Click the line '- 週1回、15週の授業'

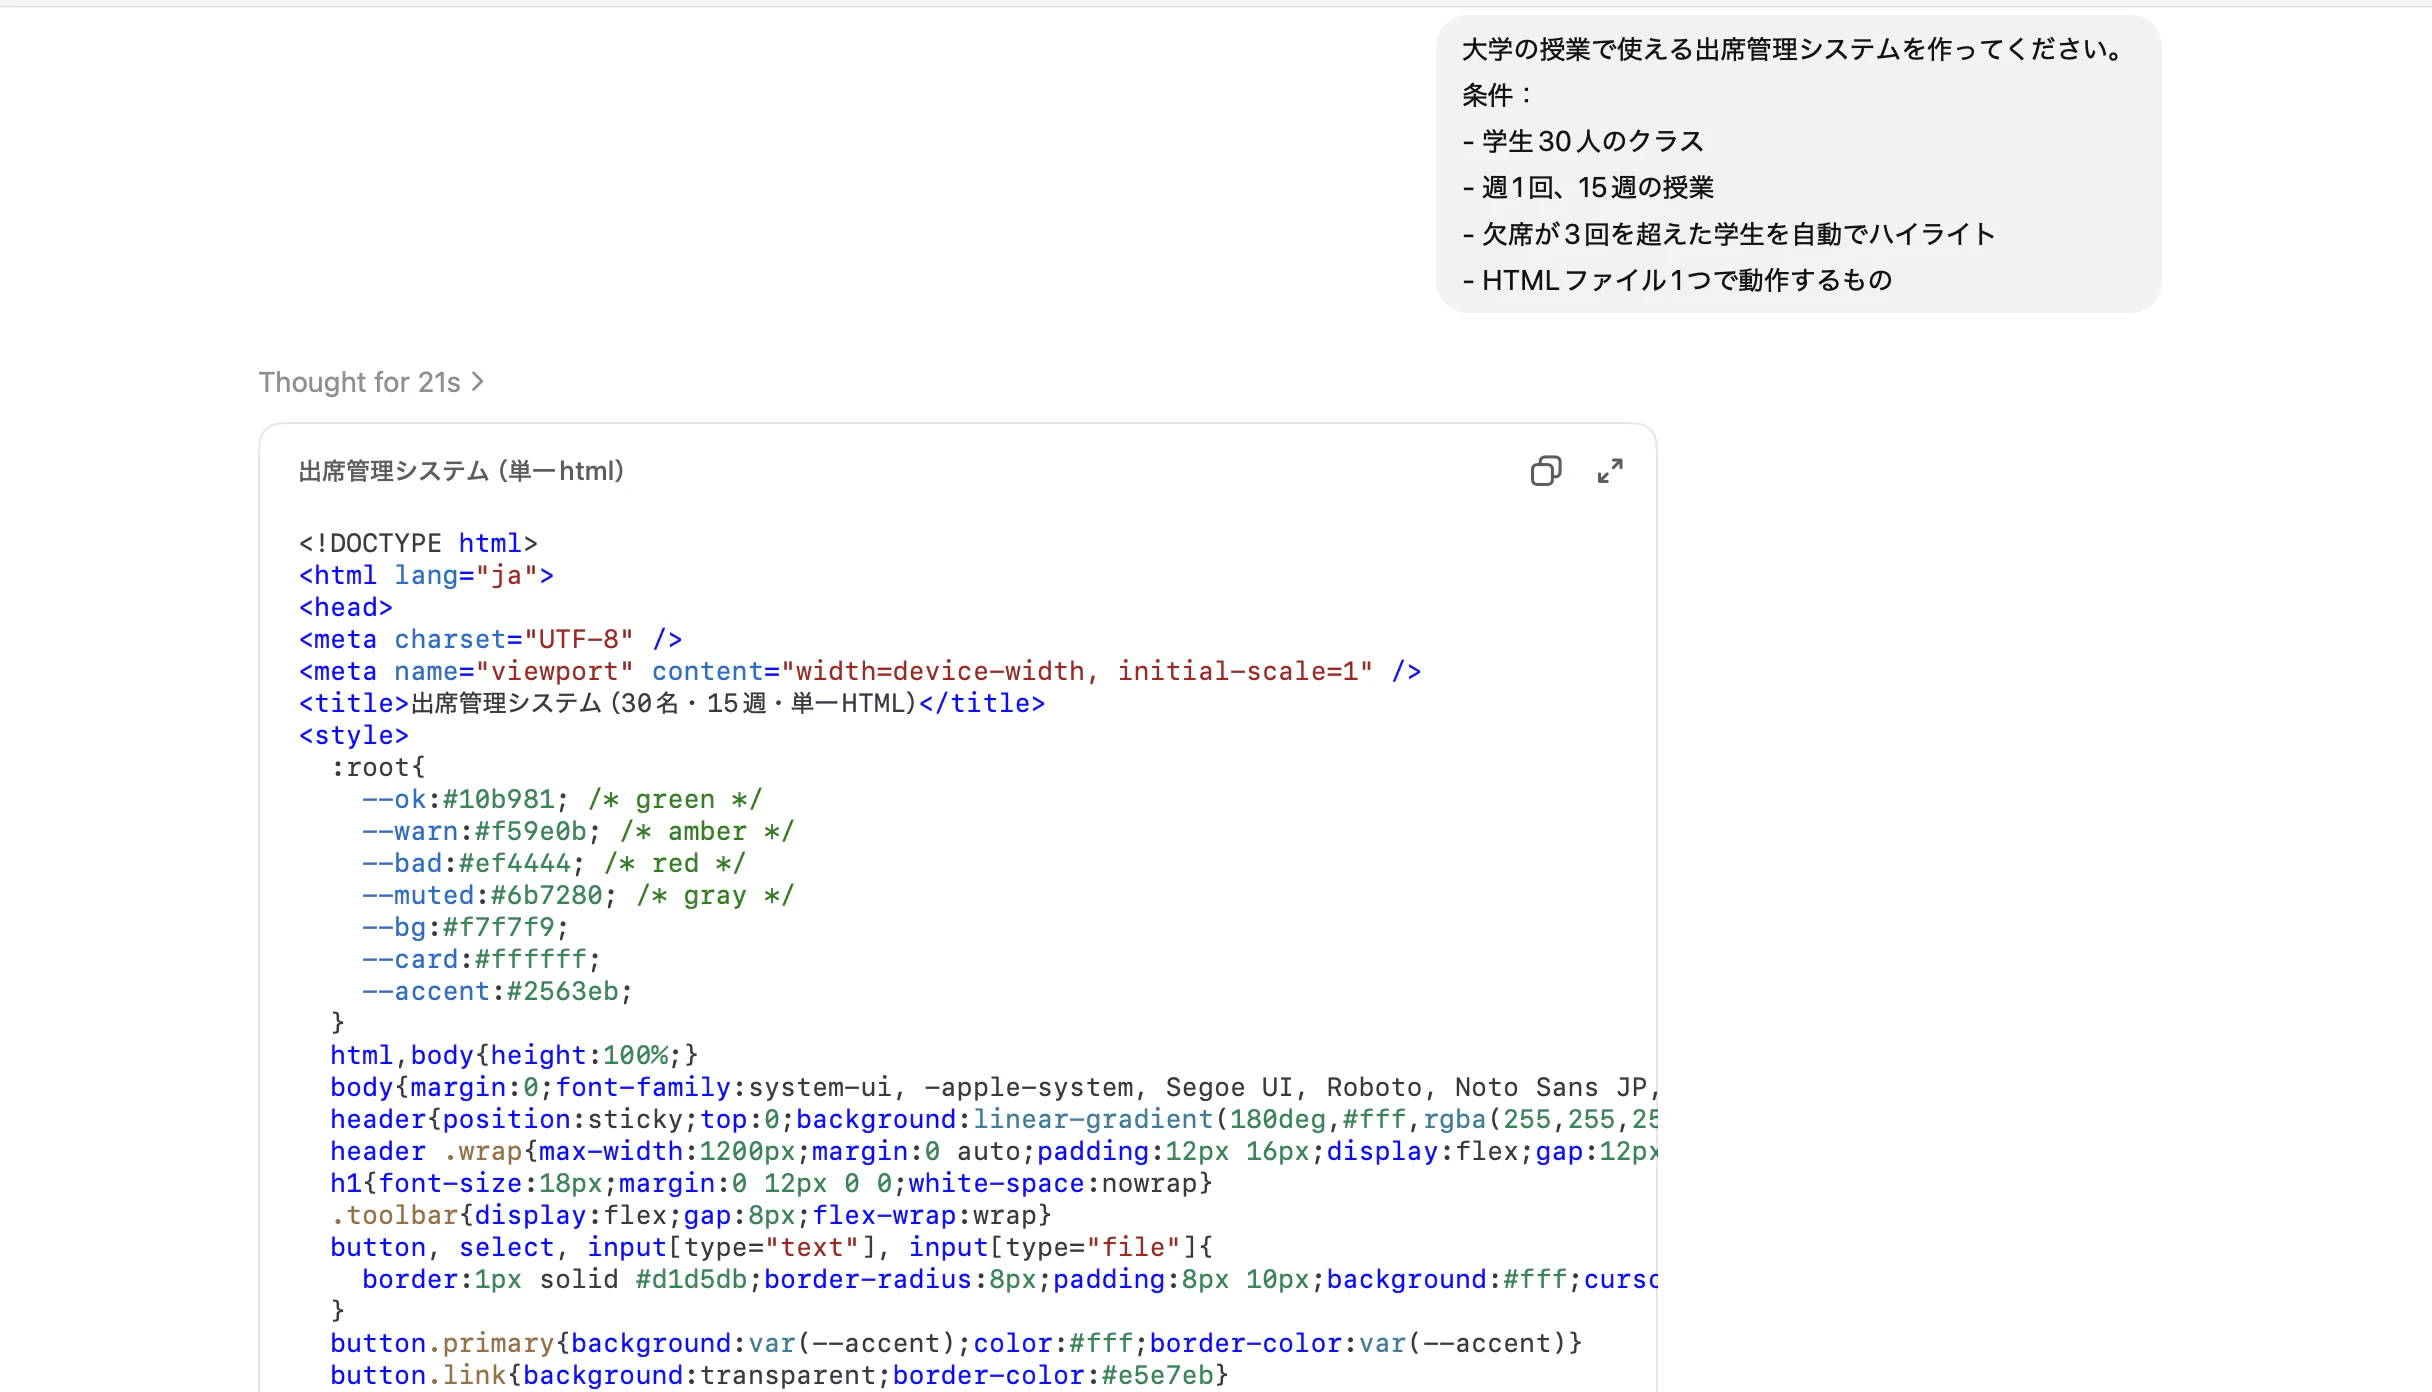pyautogui.click(x=1588, y=187)
